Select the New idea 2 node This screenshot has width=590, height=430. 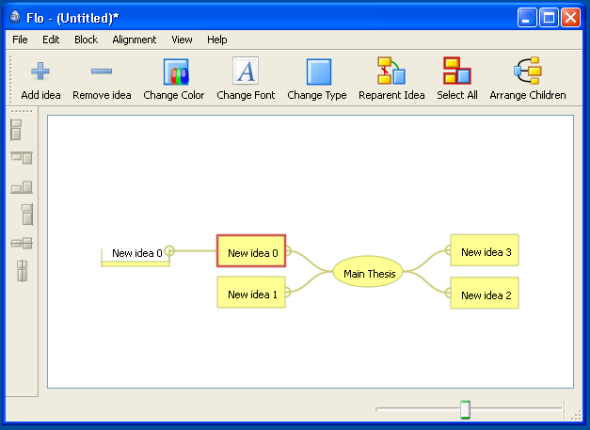pos(485,293)
